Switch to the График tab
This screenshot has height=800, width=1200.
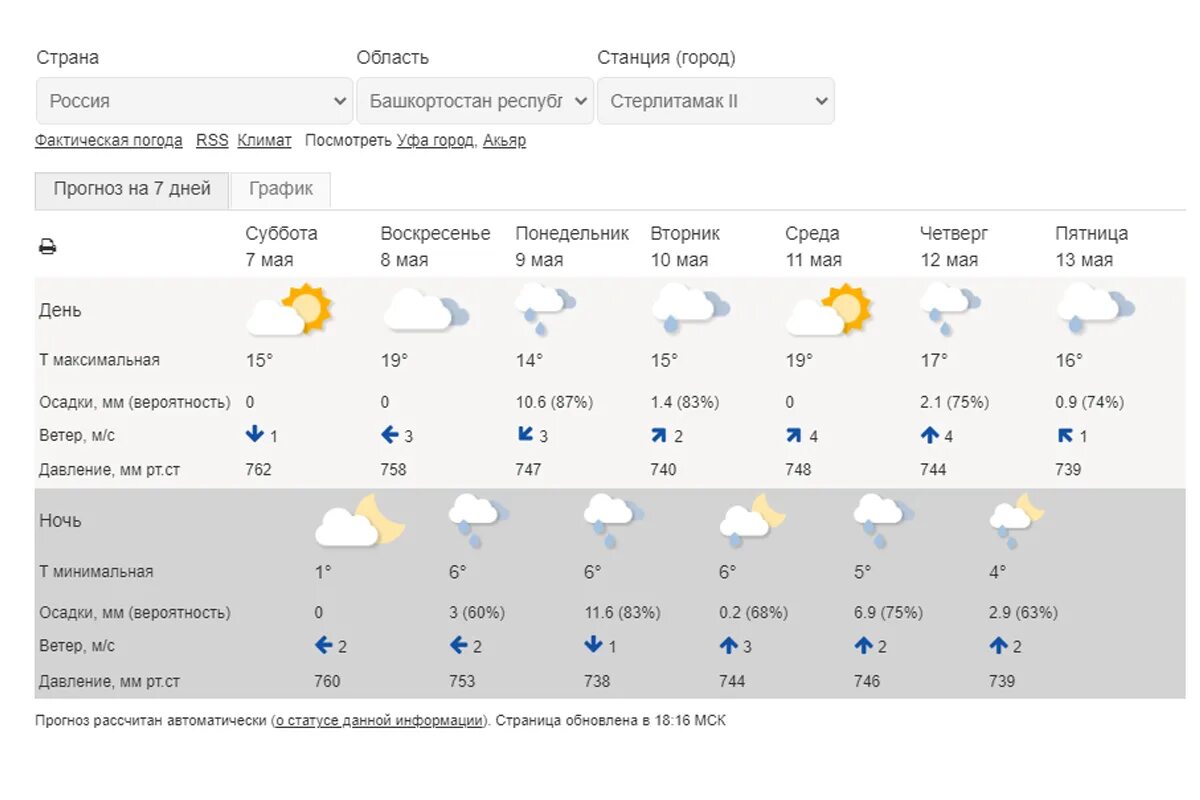281,189
